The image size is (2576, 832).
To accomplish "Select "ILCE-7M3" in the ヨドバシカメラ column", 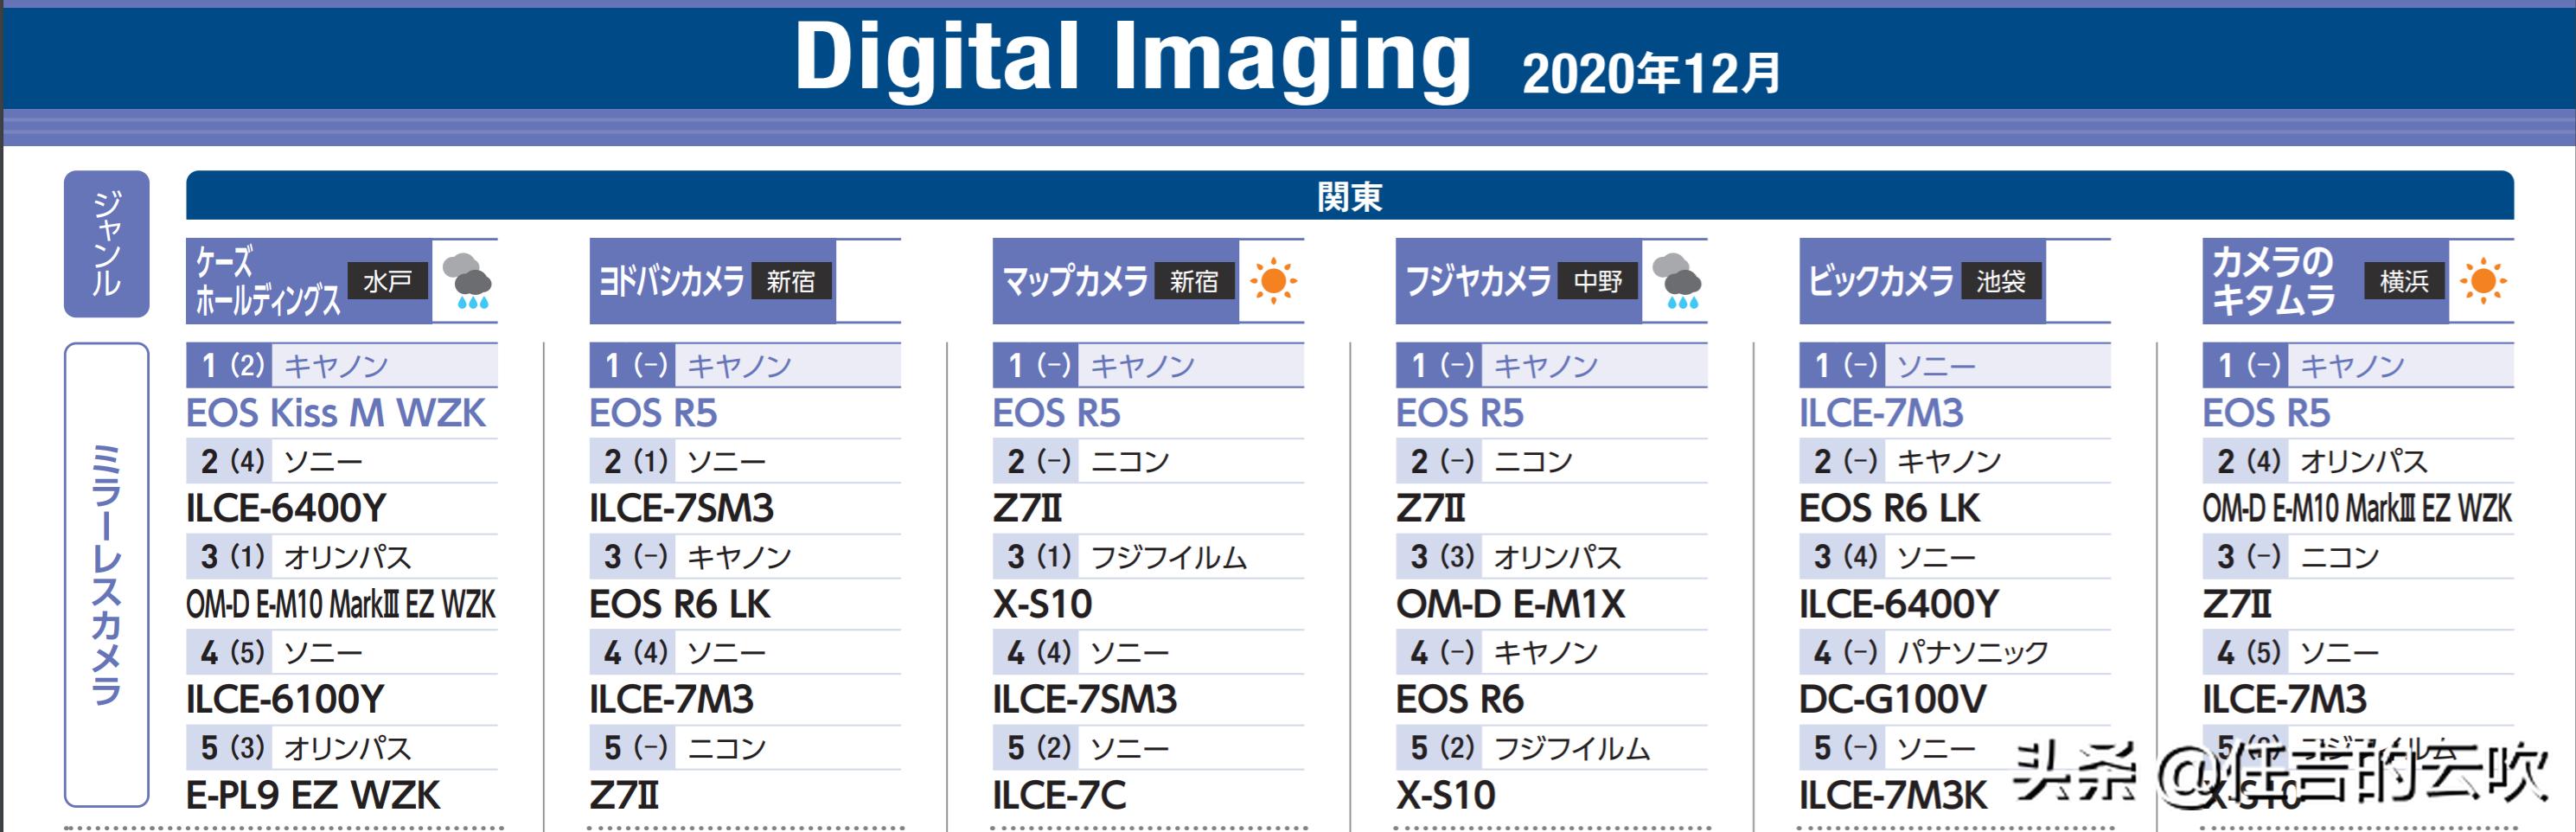I will click(x=672, y=699).
